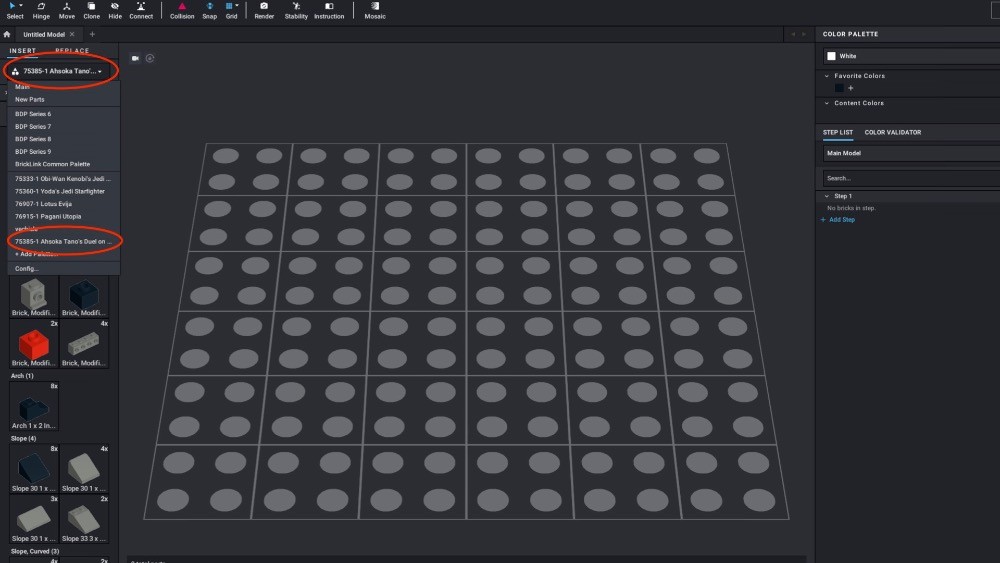Select the red modified brick thumbnail
Image resolution: width=1000 pixels, height=563 pixels.
tap(34, 346)
